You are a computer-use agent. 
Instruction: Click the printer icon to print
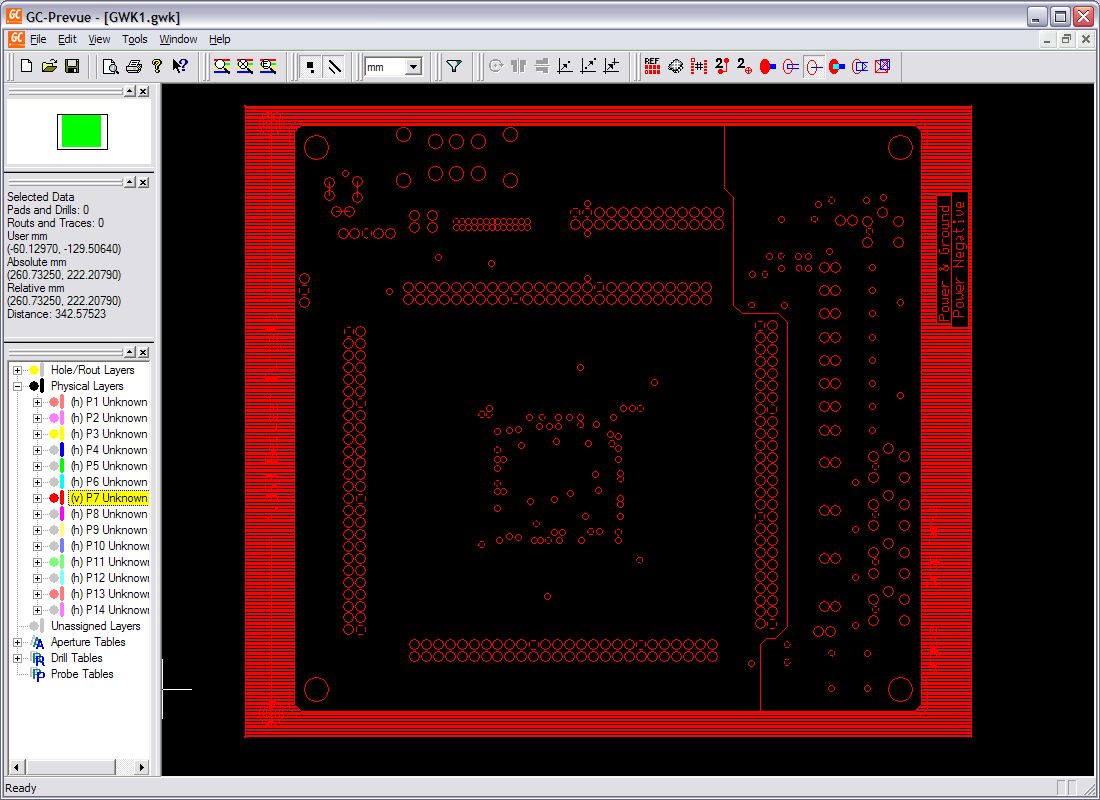(133, 66)
